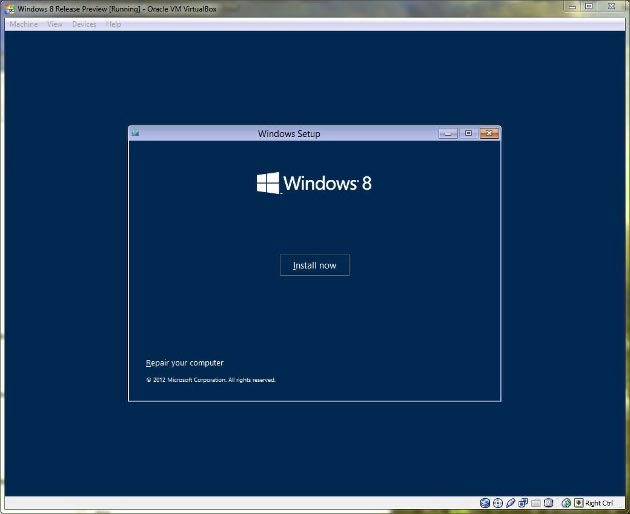Click the Right Ctrl host key label

point(600,503)
